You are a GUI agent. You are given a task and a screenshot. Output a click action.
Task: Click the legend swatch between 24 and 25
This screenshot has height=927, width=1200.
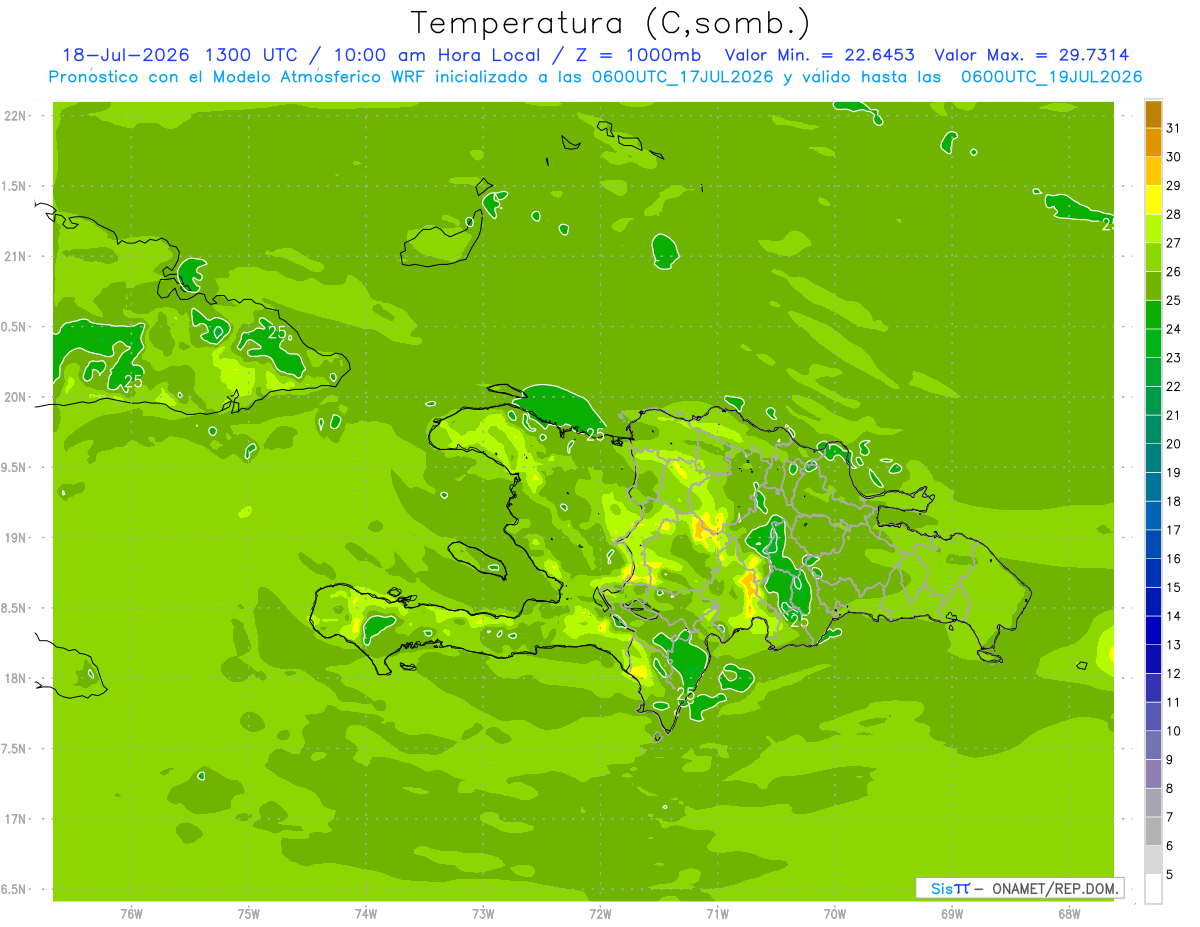1153,315
